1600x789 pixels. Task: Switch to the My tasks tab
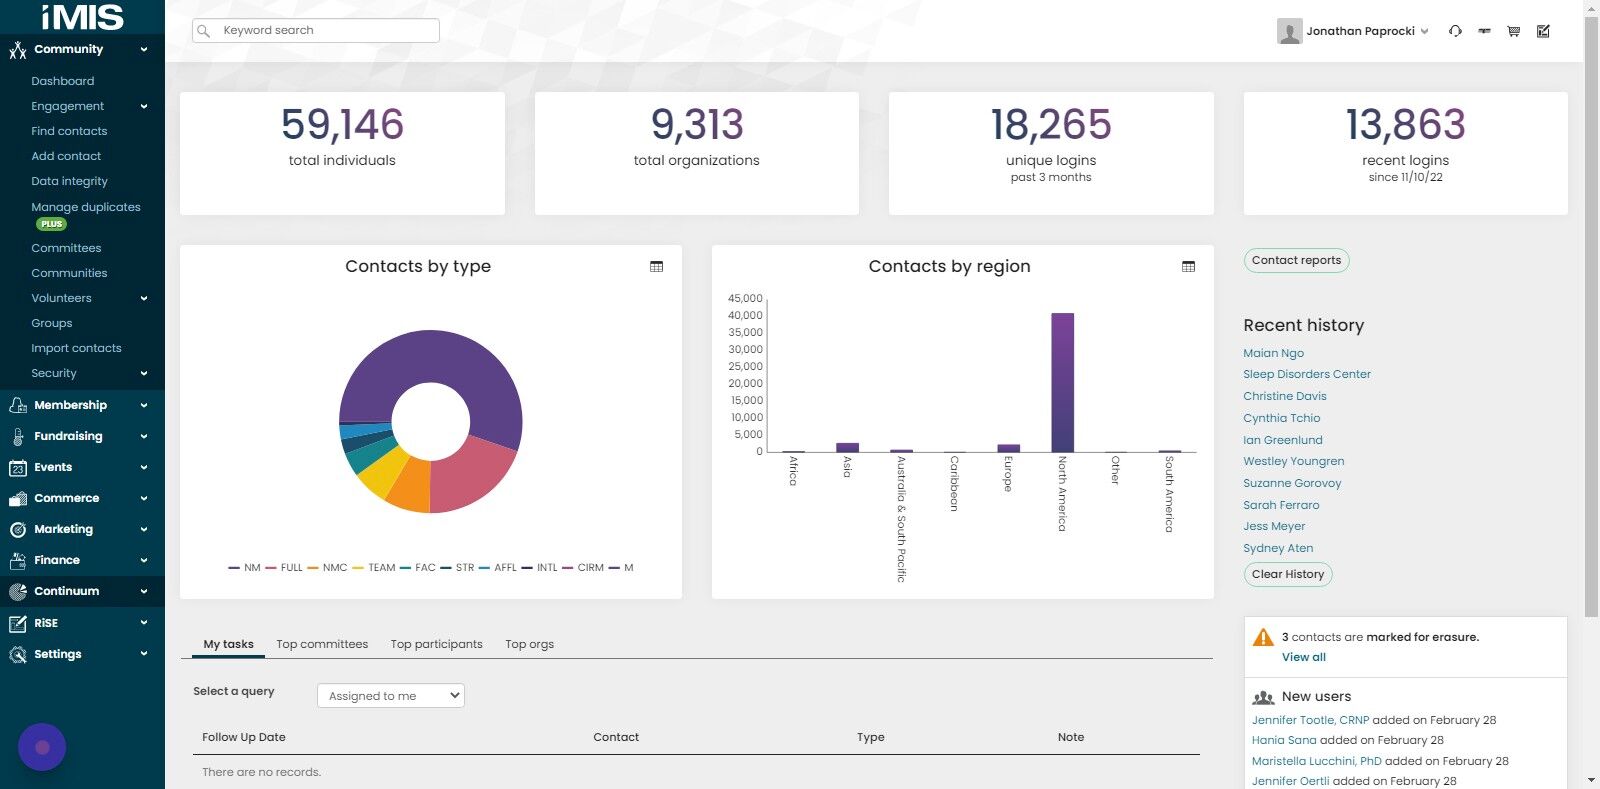[228, 644]
